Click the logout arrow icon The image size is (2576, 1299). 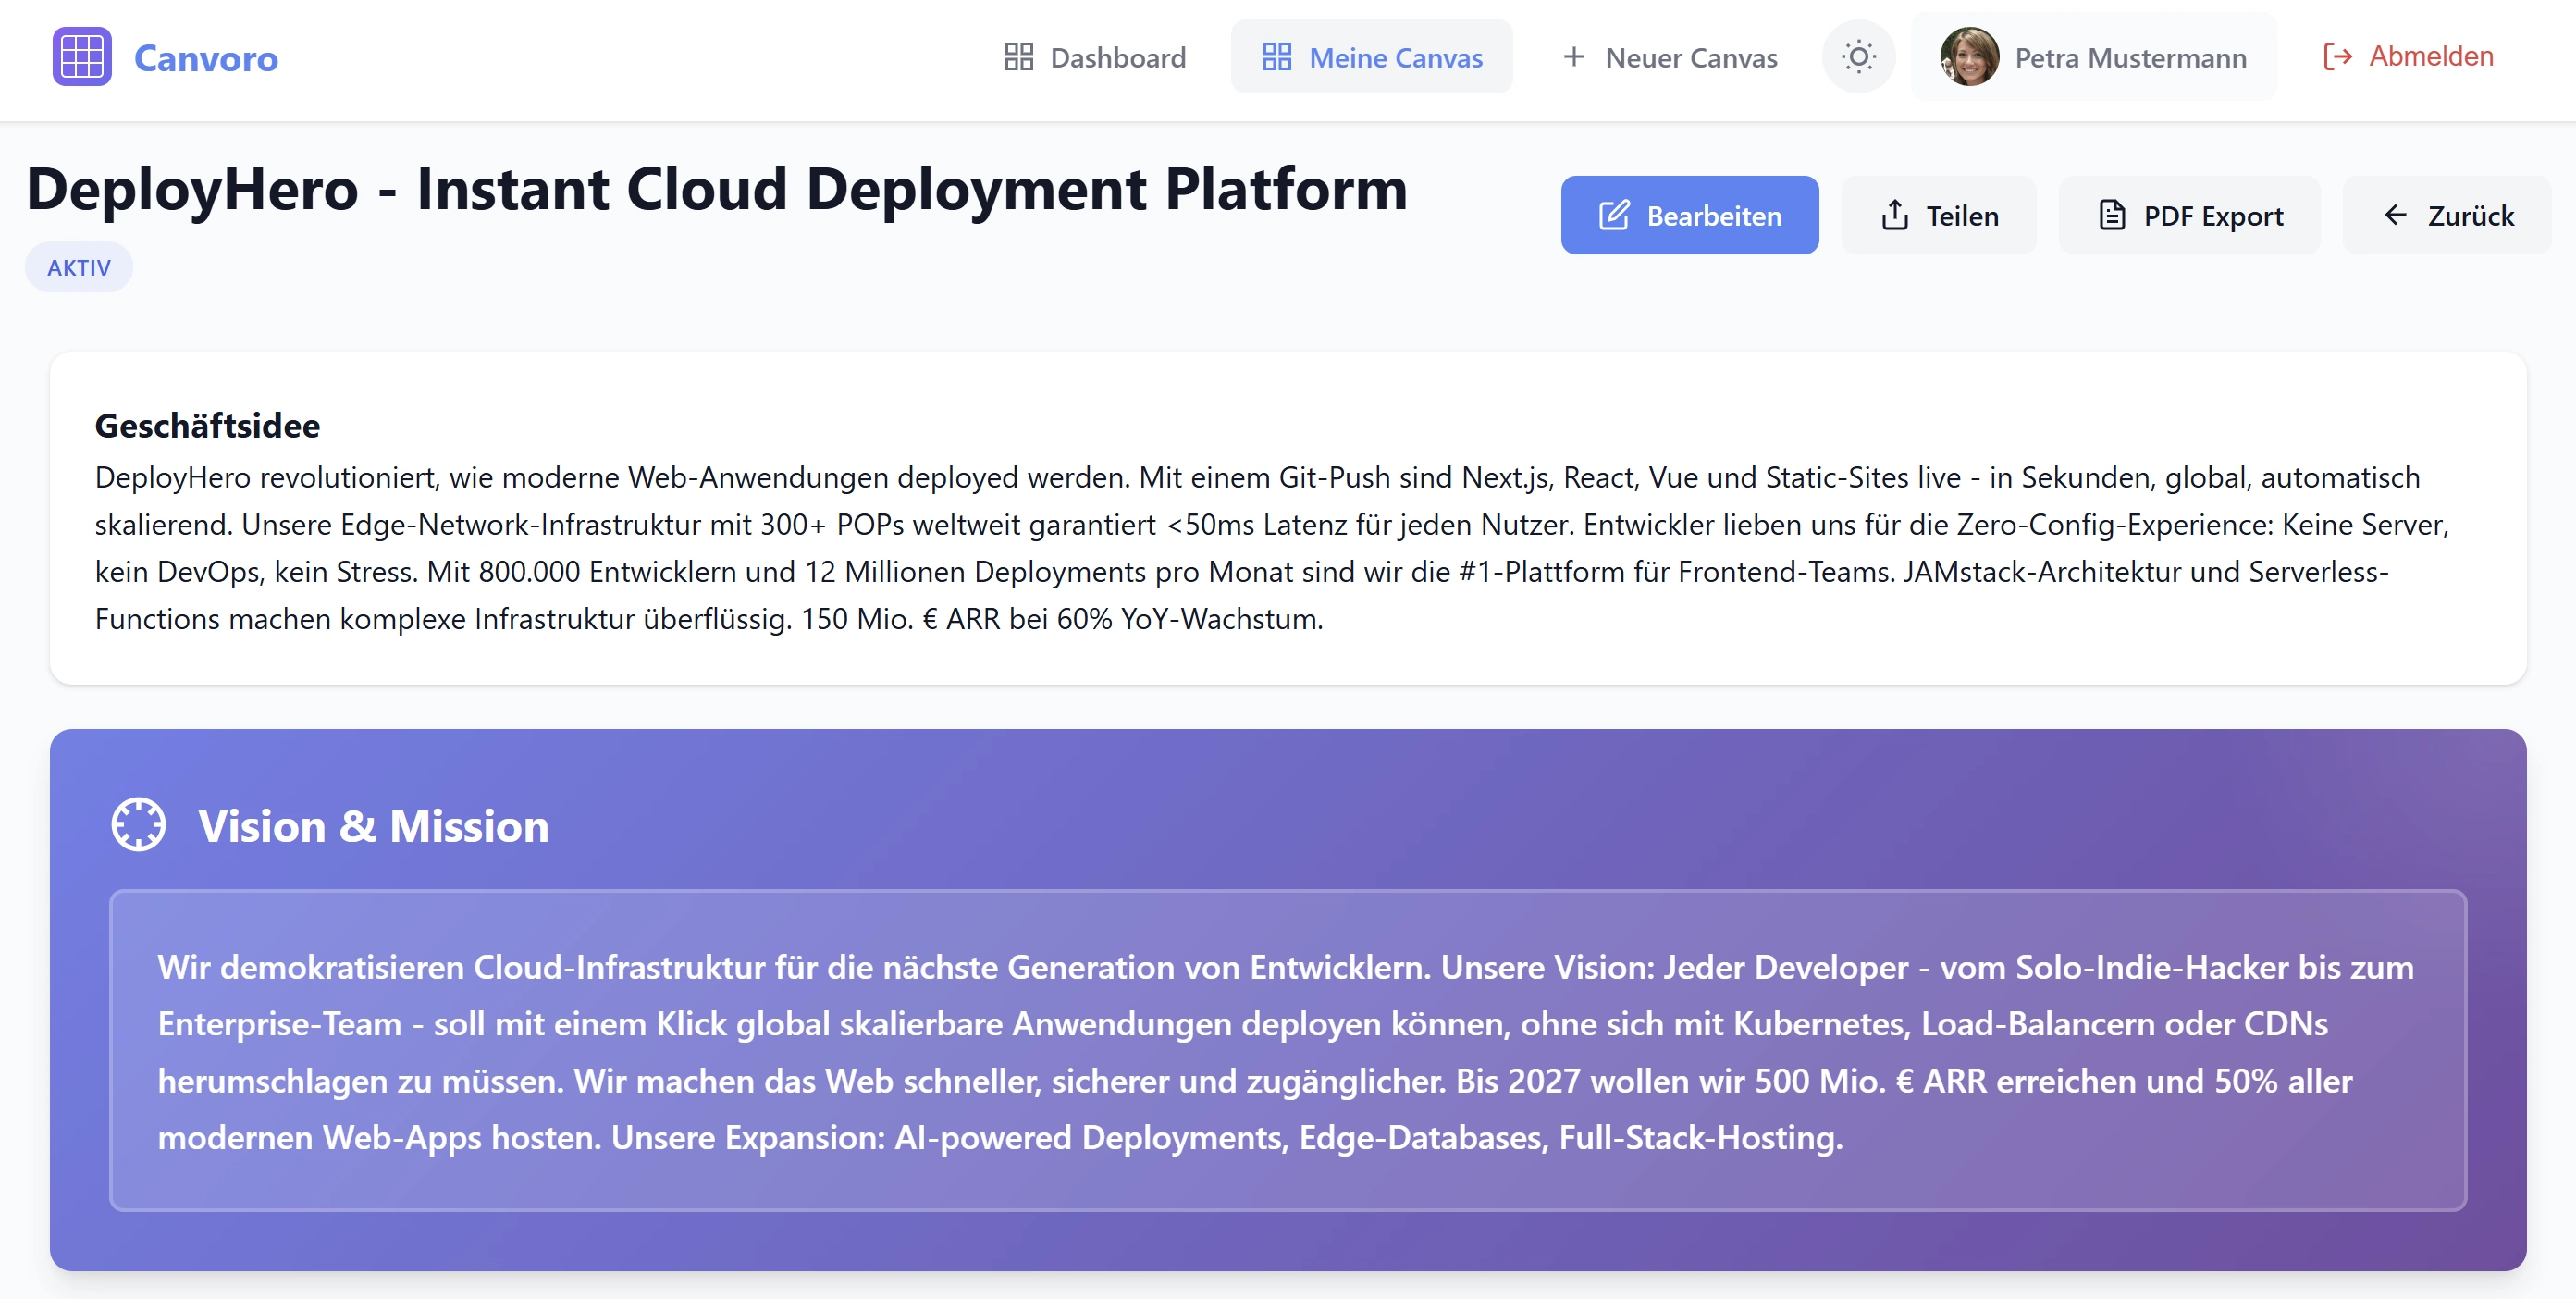(2337, 57)
